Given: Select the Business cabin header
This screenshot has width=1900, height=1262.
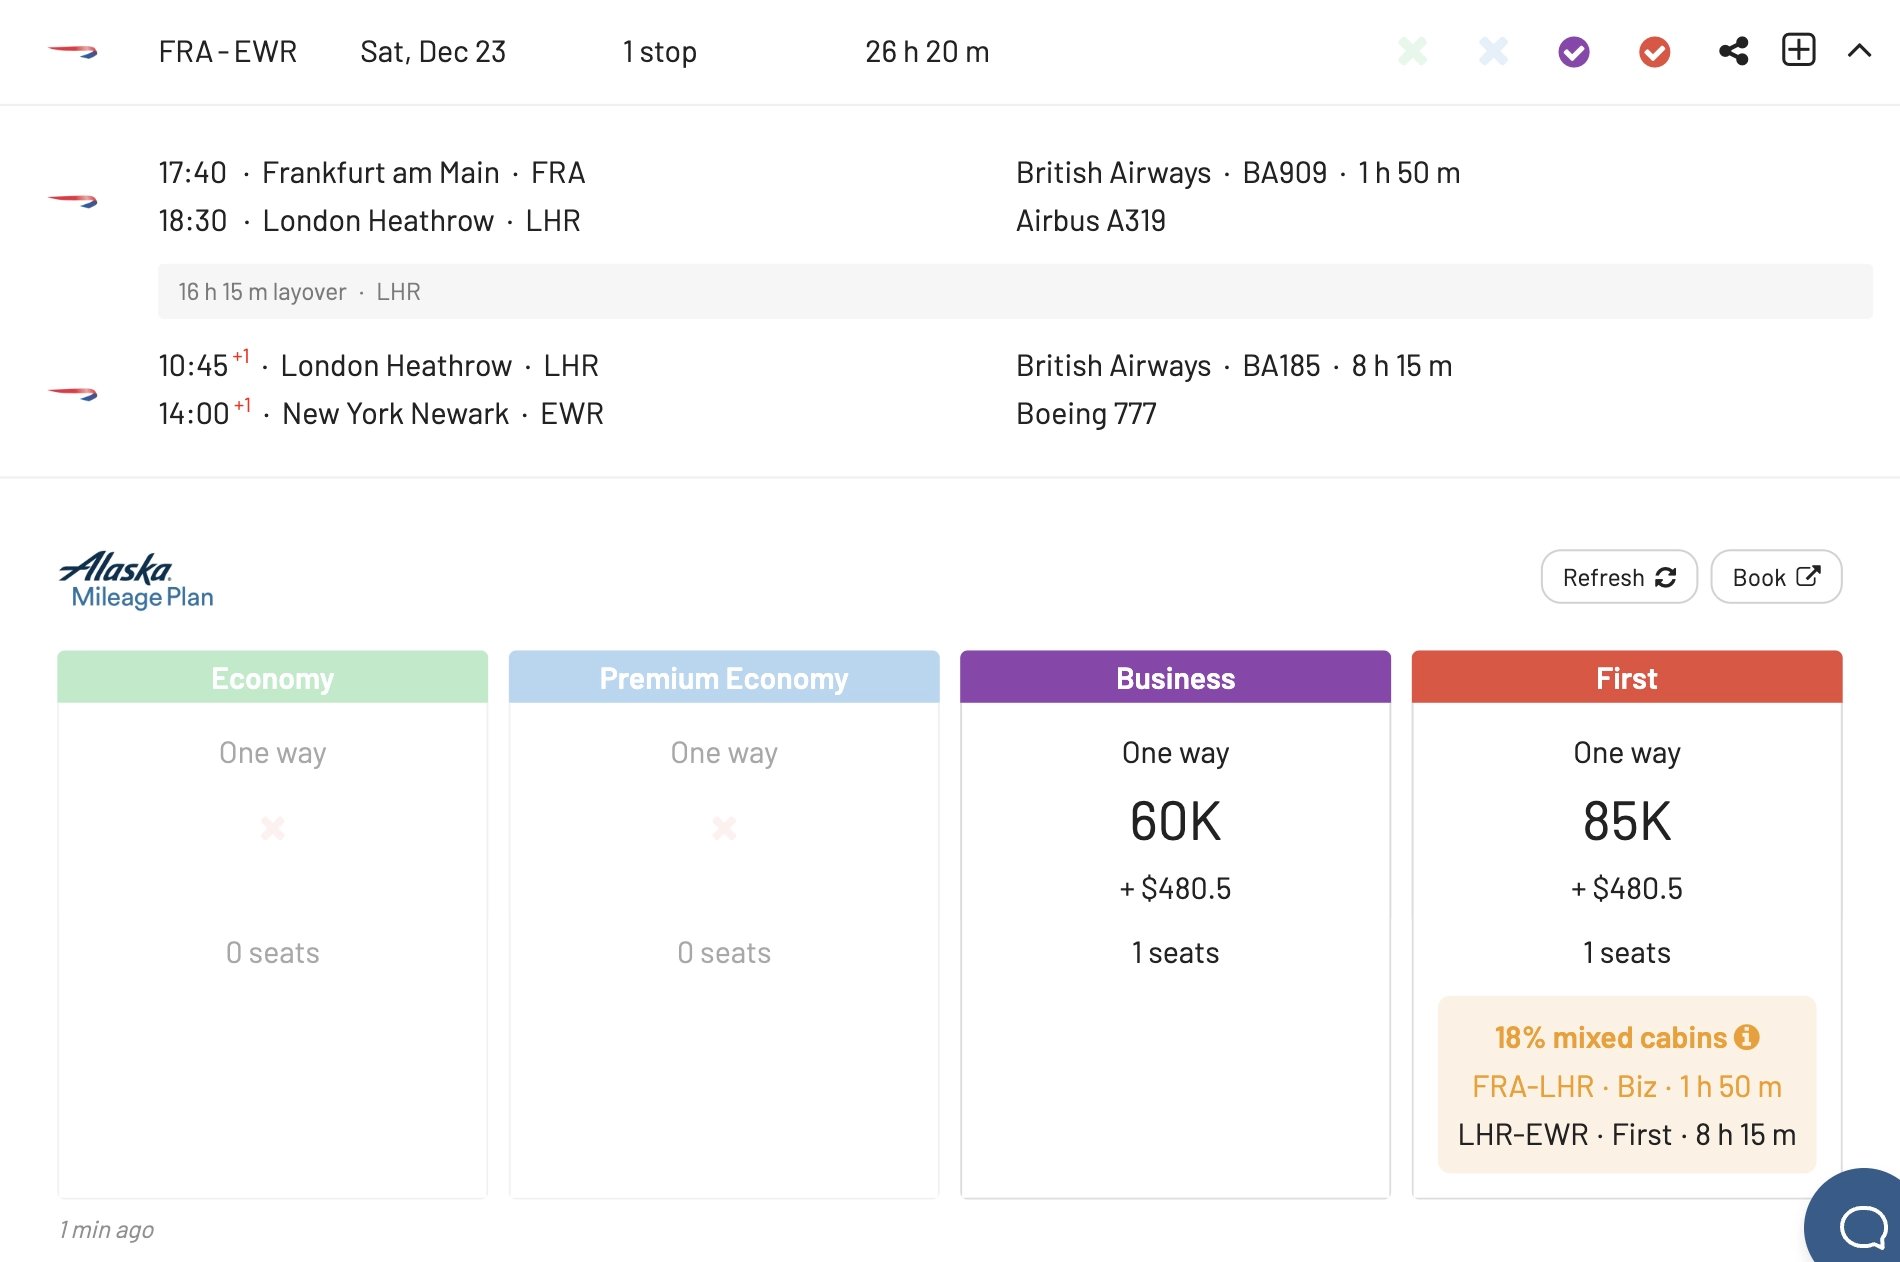Looking at the screenshot, I should click(x=1175, y=678).
